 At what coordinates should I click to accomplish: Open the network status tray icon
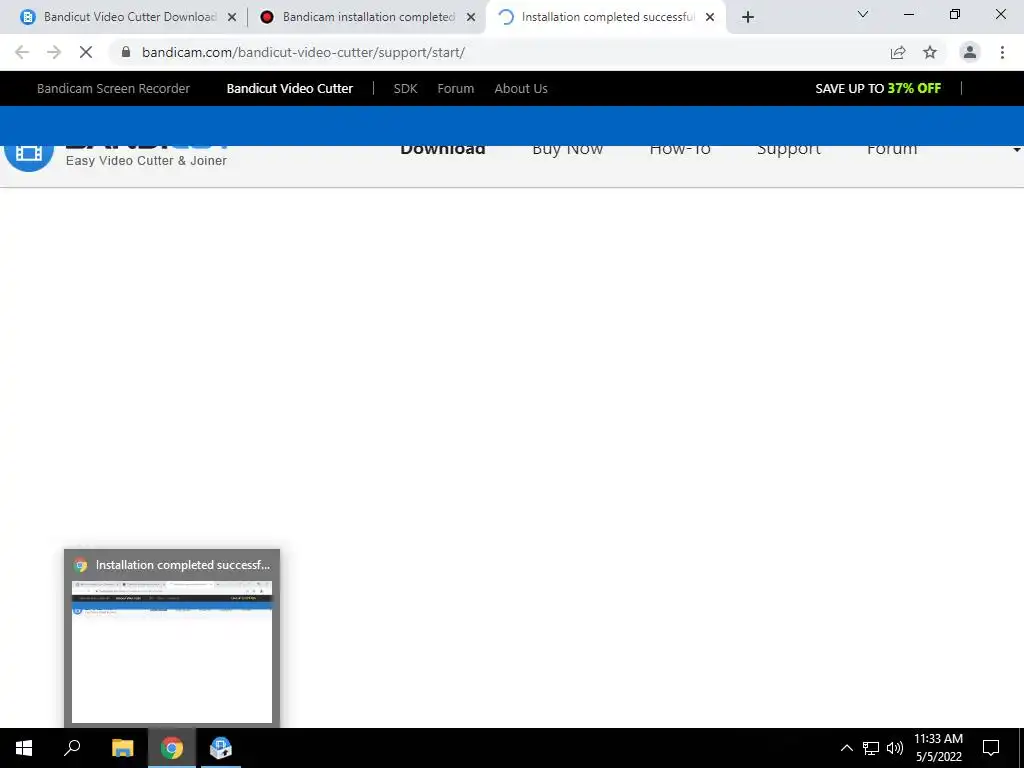871,748
